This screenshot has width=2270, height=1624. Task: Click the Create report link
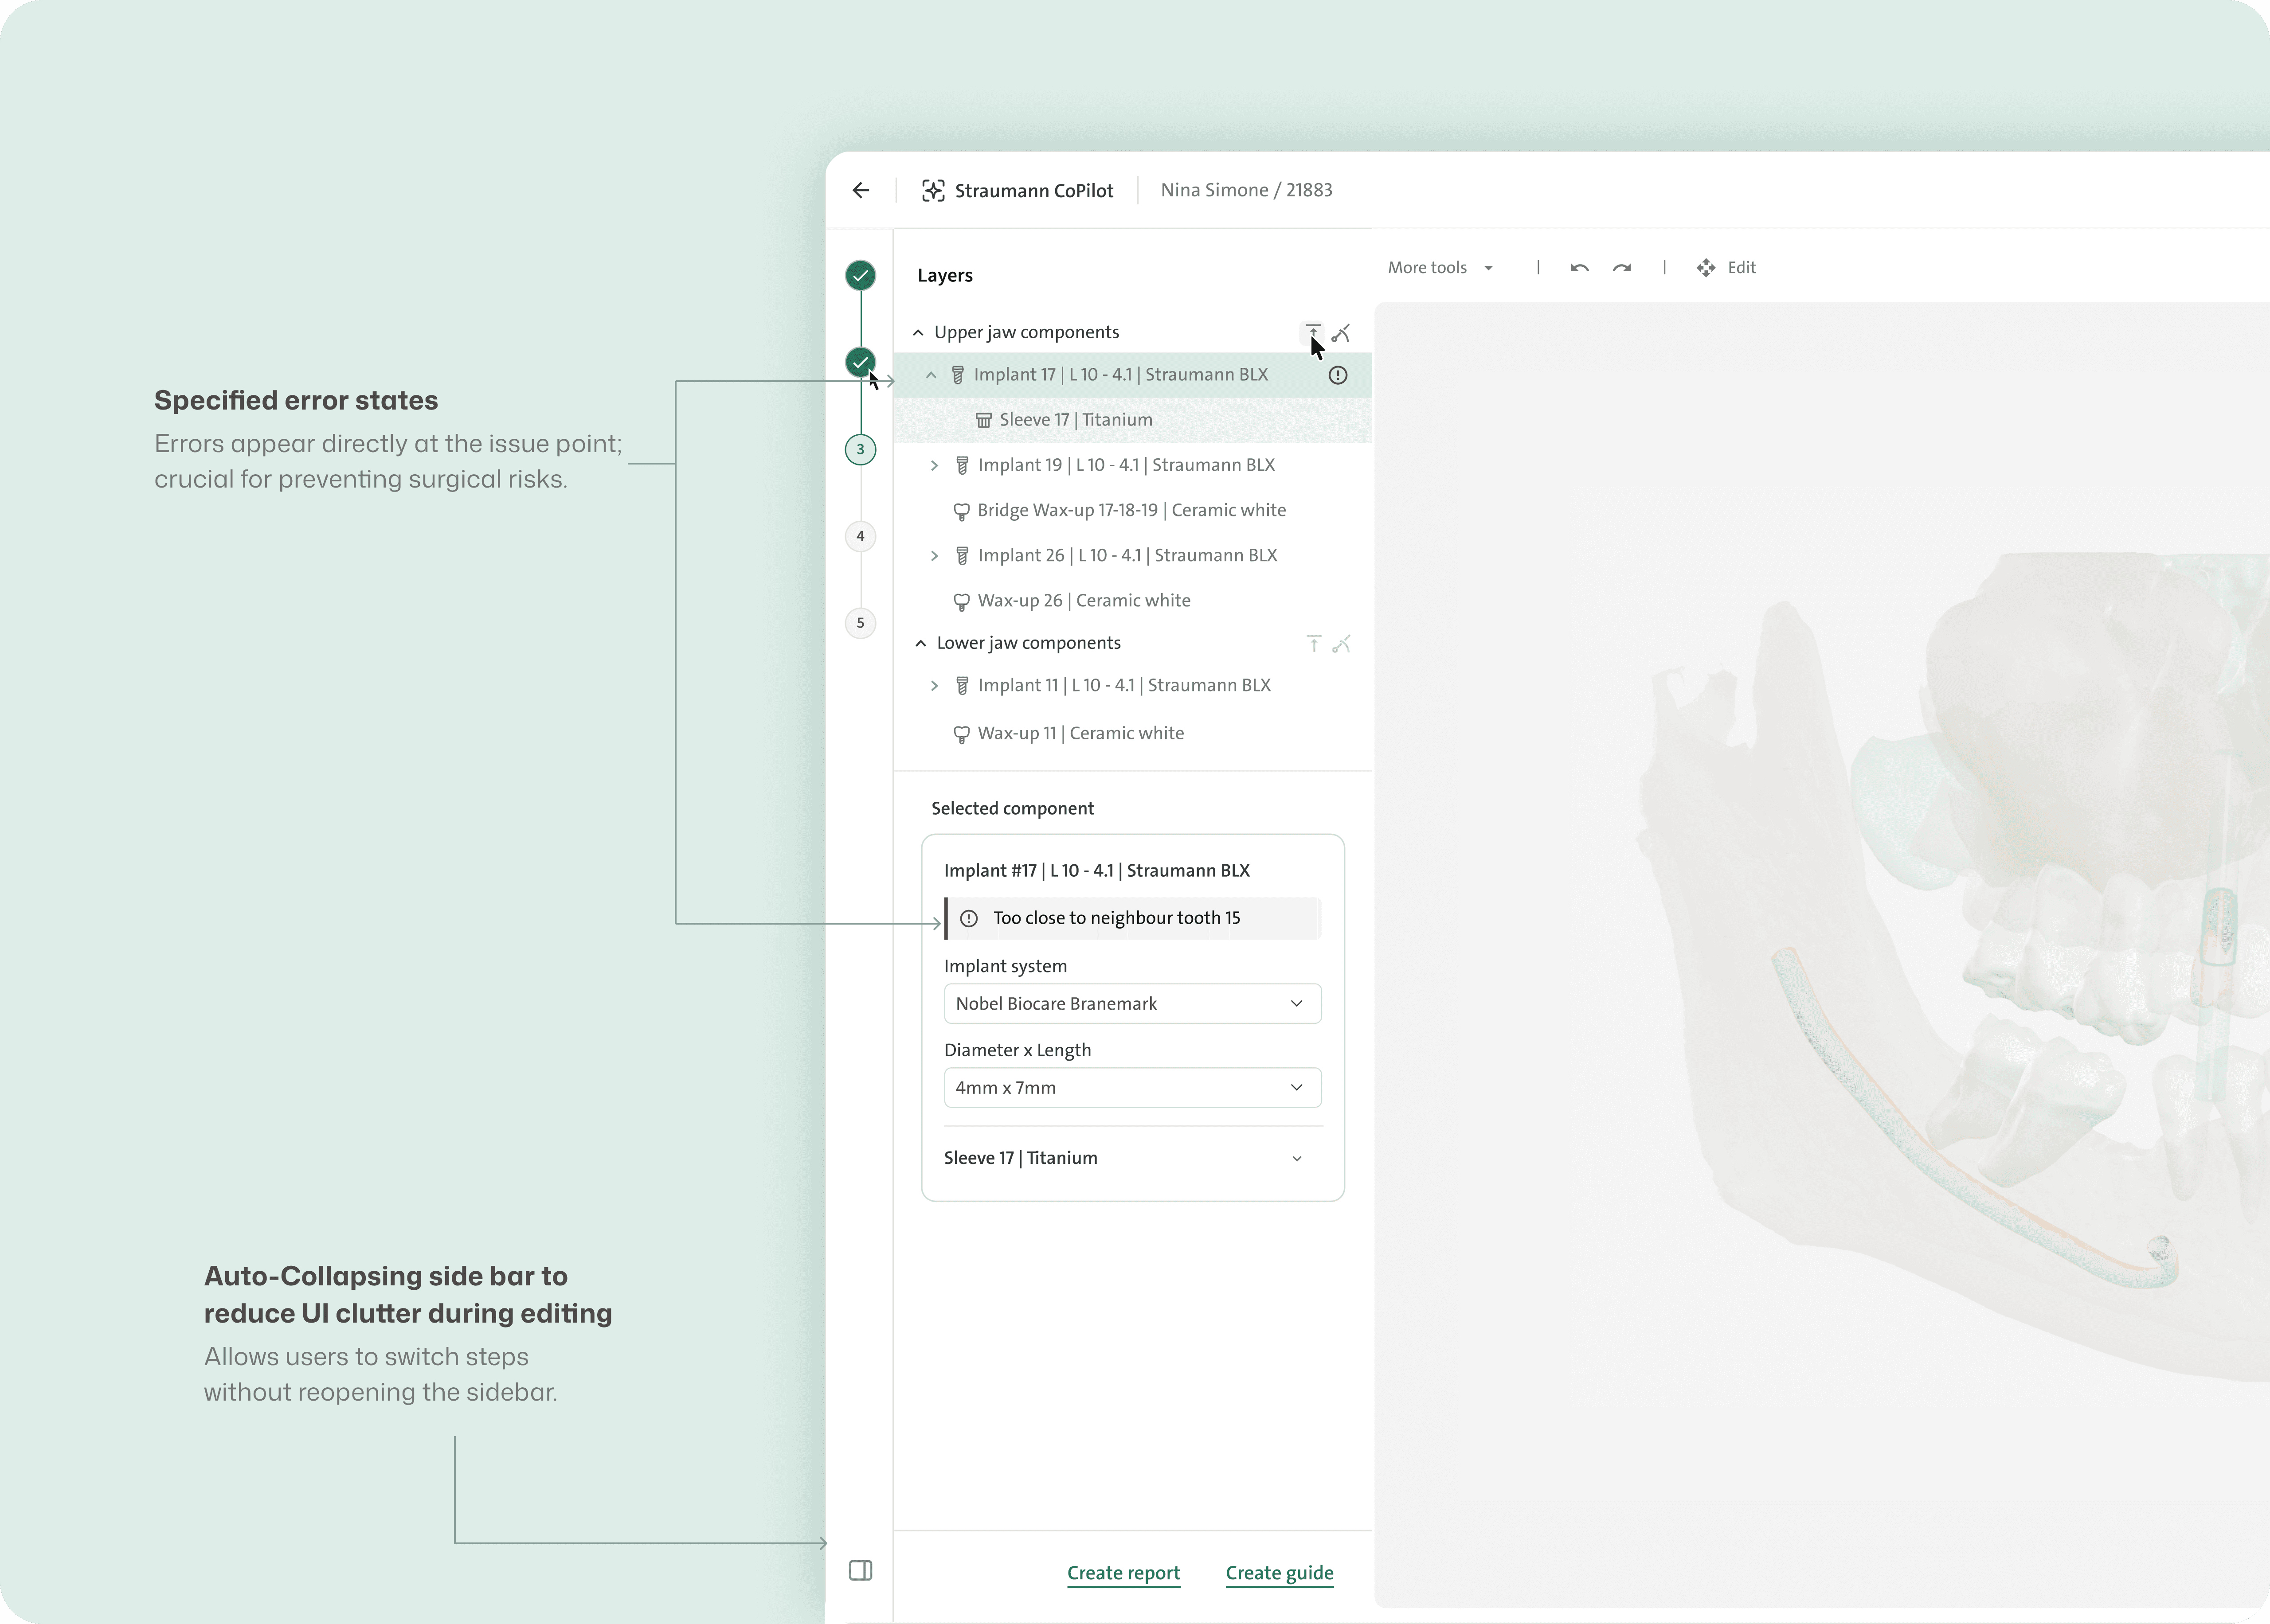click(x=1123, y=1573)
